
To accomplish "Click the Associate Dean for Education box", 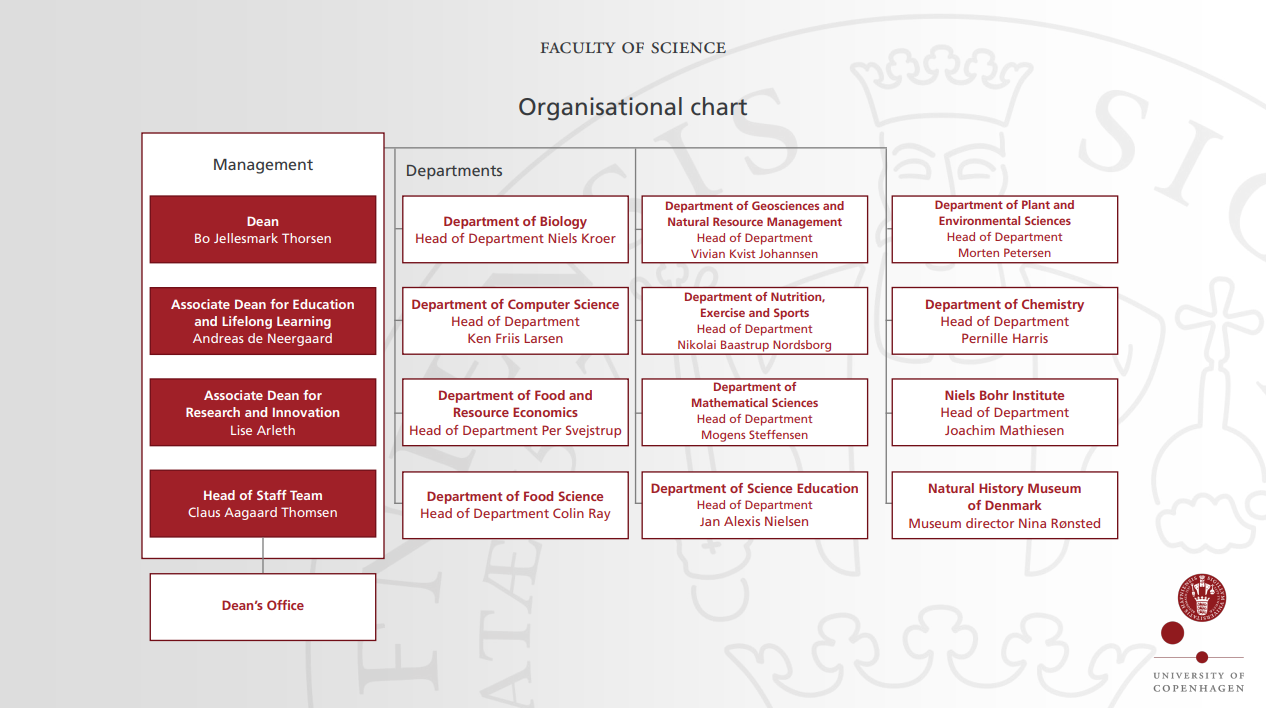I will coord(262,320).
